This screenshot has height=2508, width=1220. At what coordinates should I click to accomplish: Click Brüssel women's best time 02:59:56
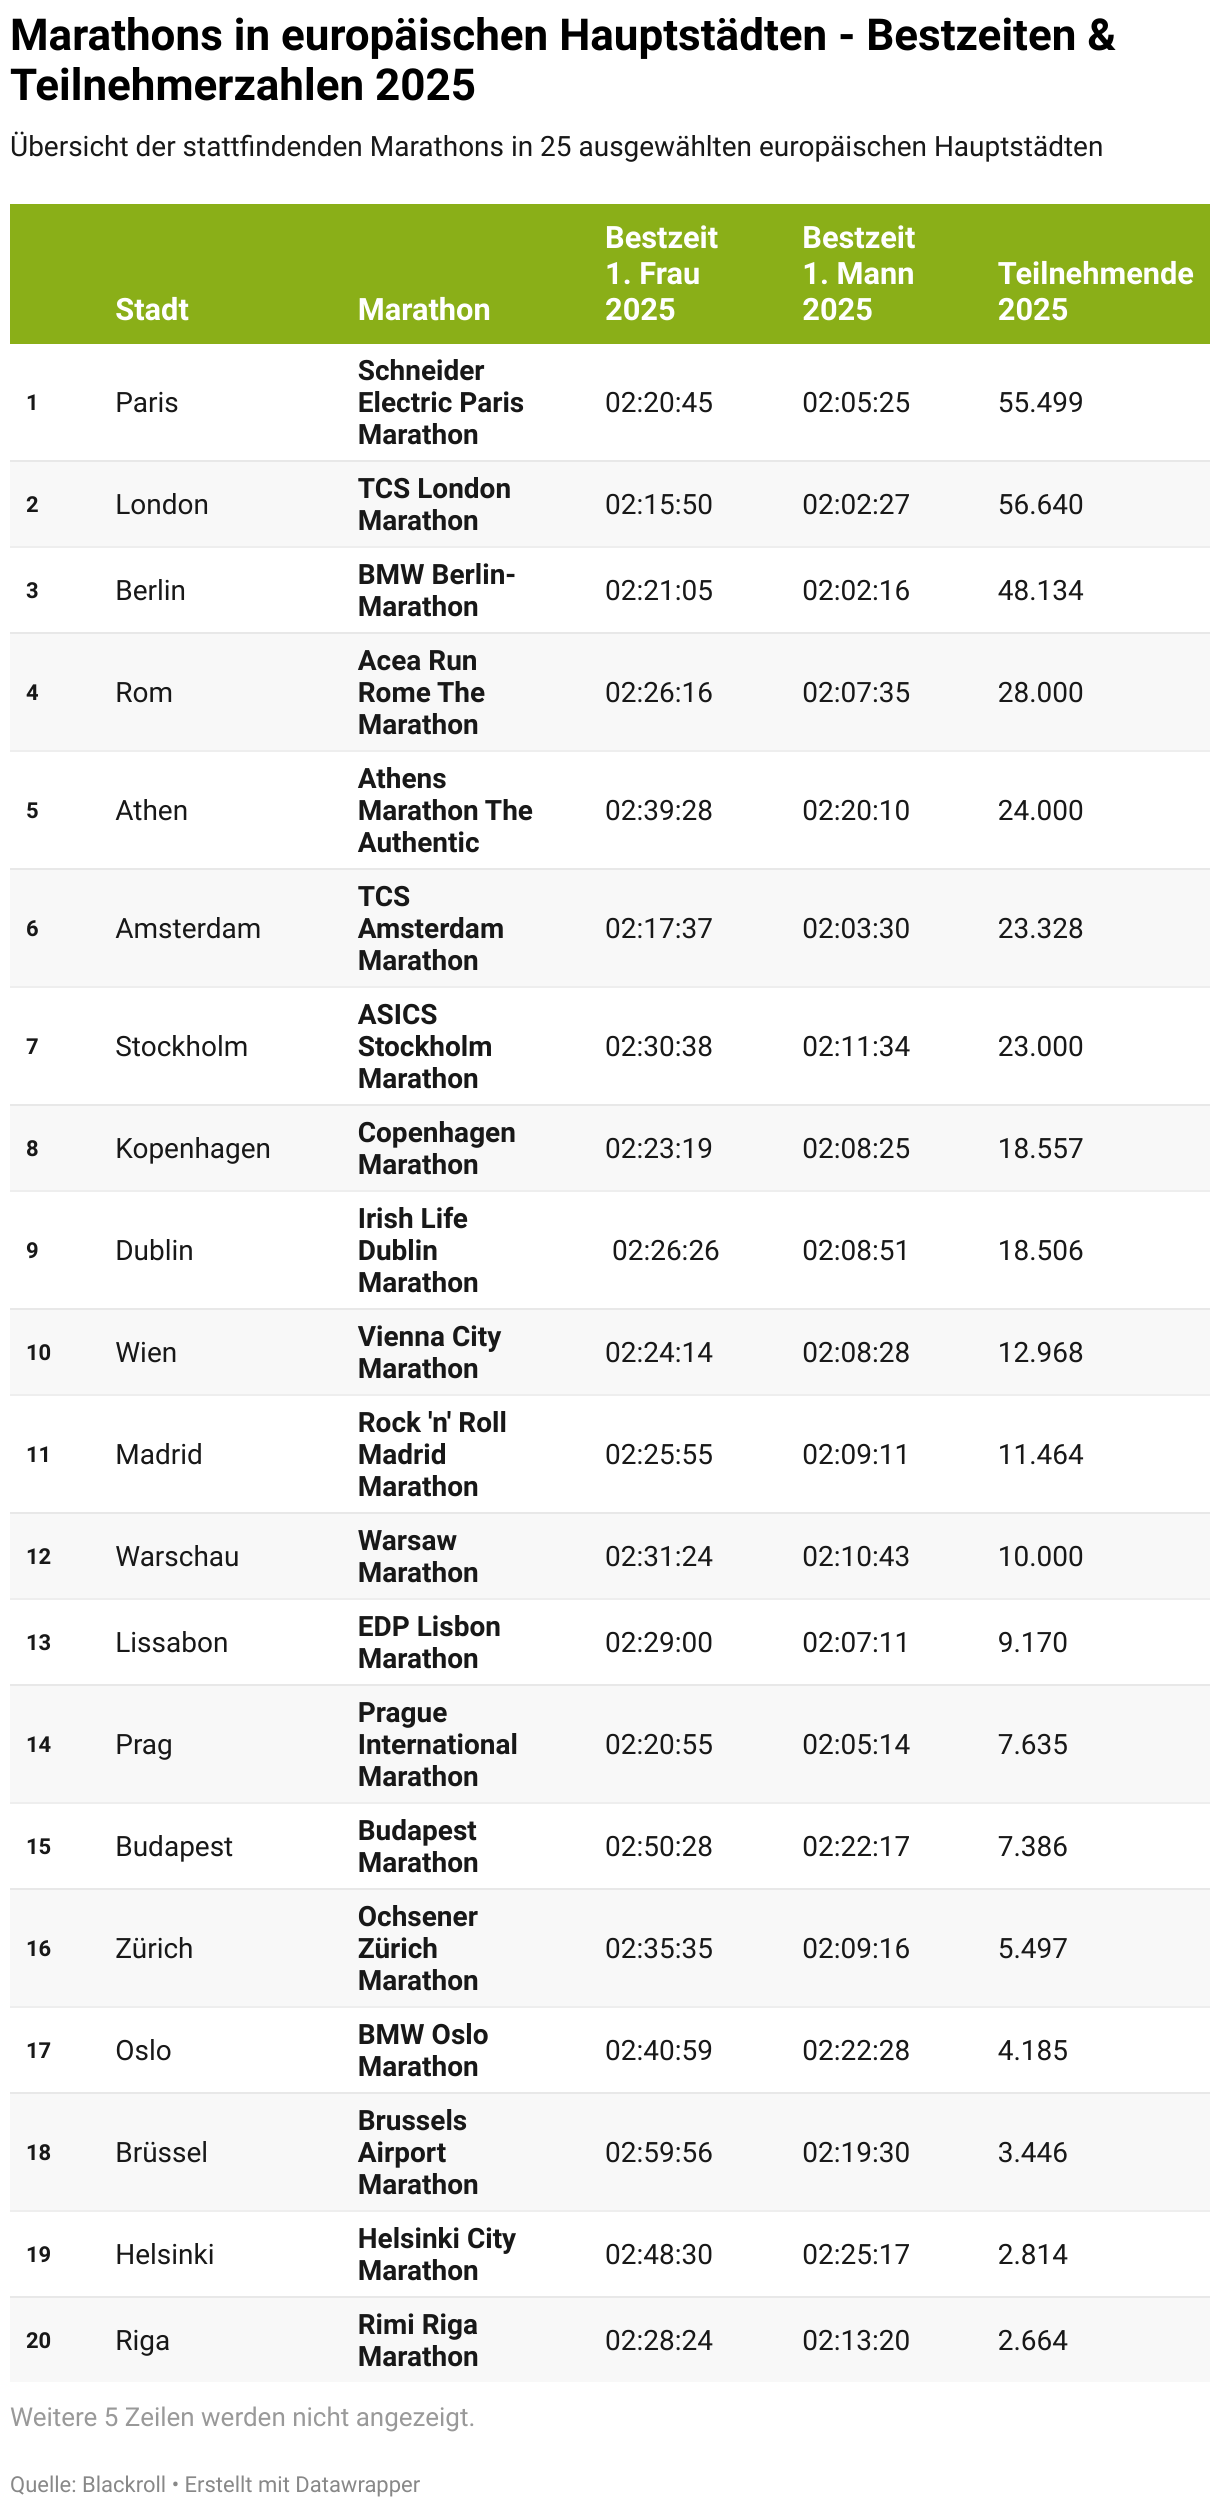click(659, 2152)
